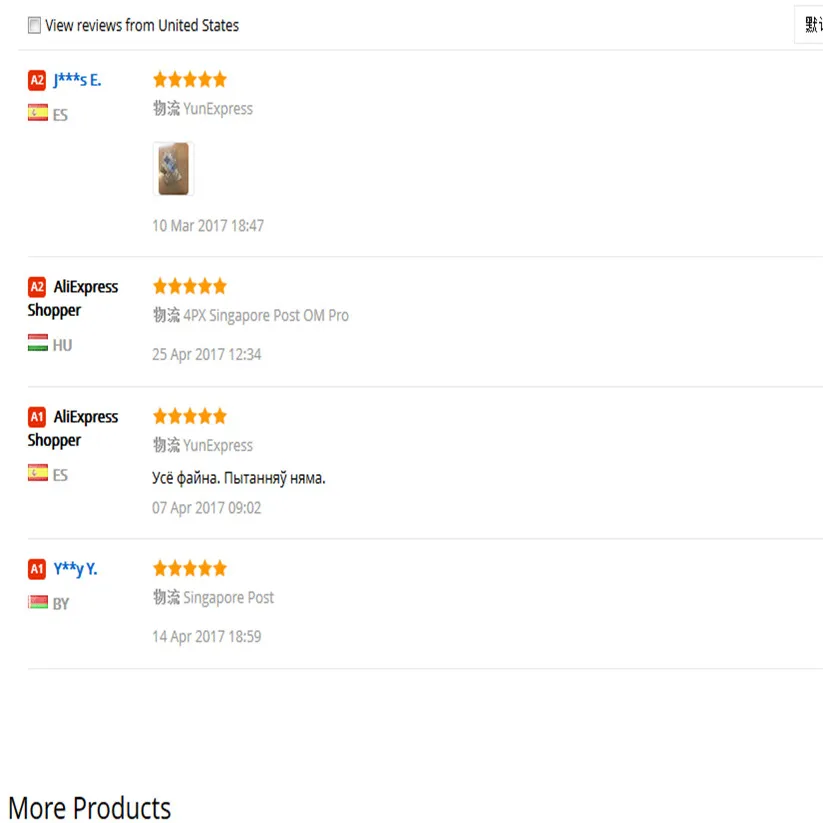
Task: Click the Усё файна review text
Action: point(239,478)
